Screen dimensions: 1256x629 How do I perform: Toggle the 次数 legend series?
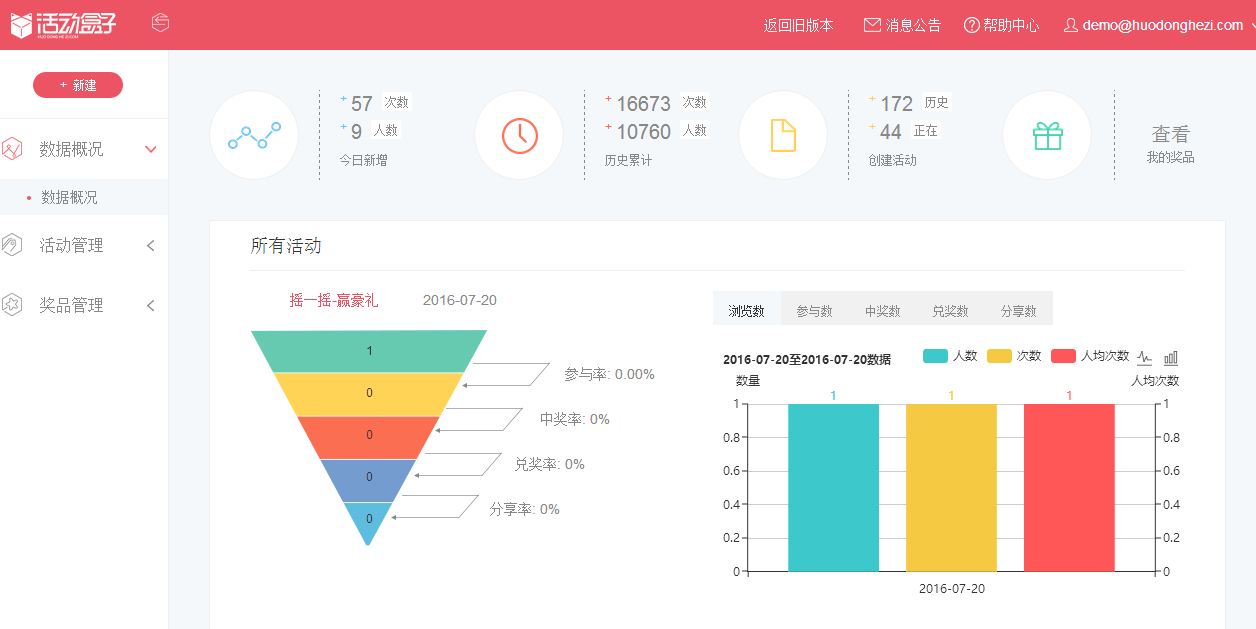tap(1014, 356)
